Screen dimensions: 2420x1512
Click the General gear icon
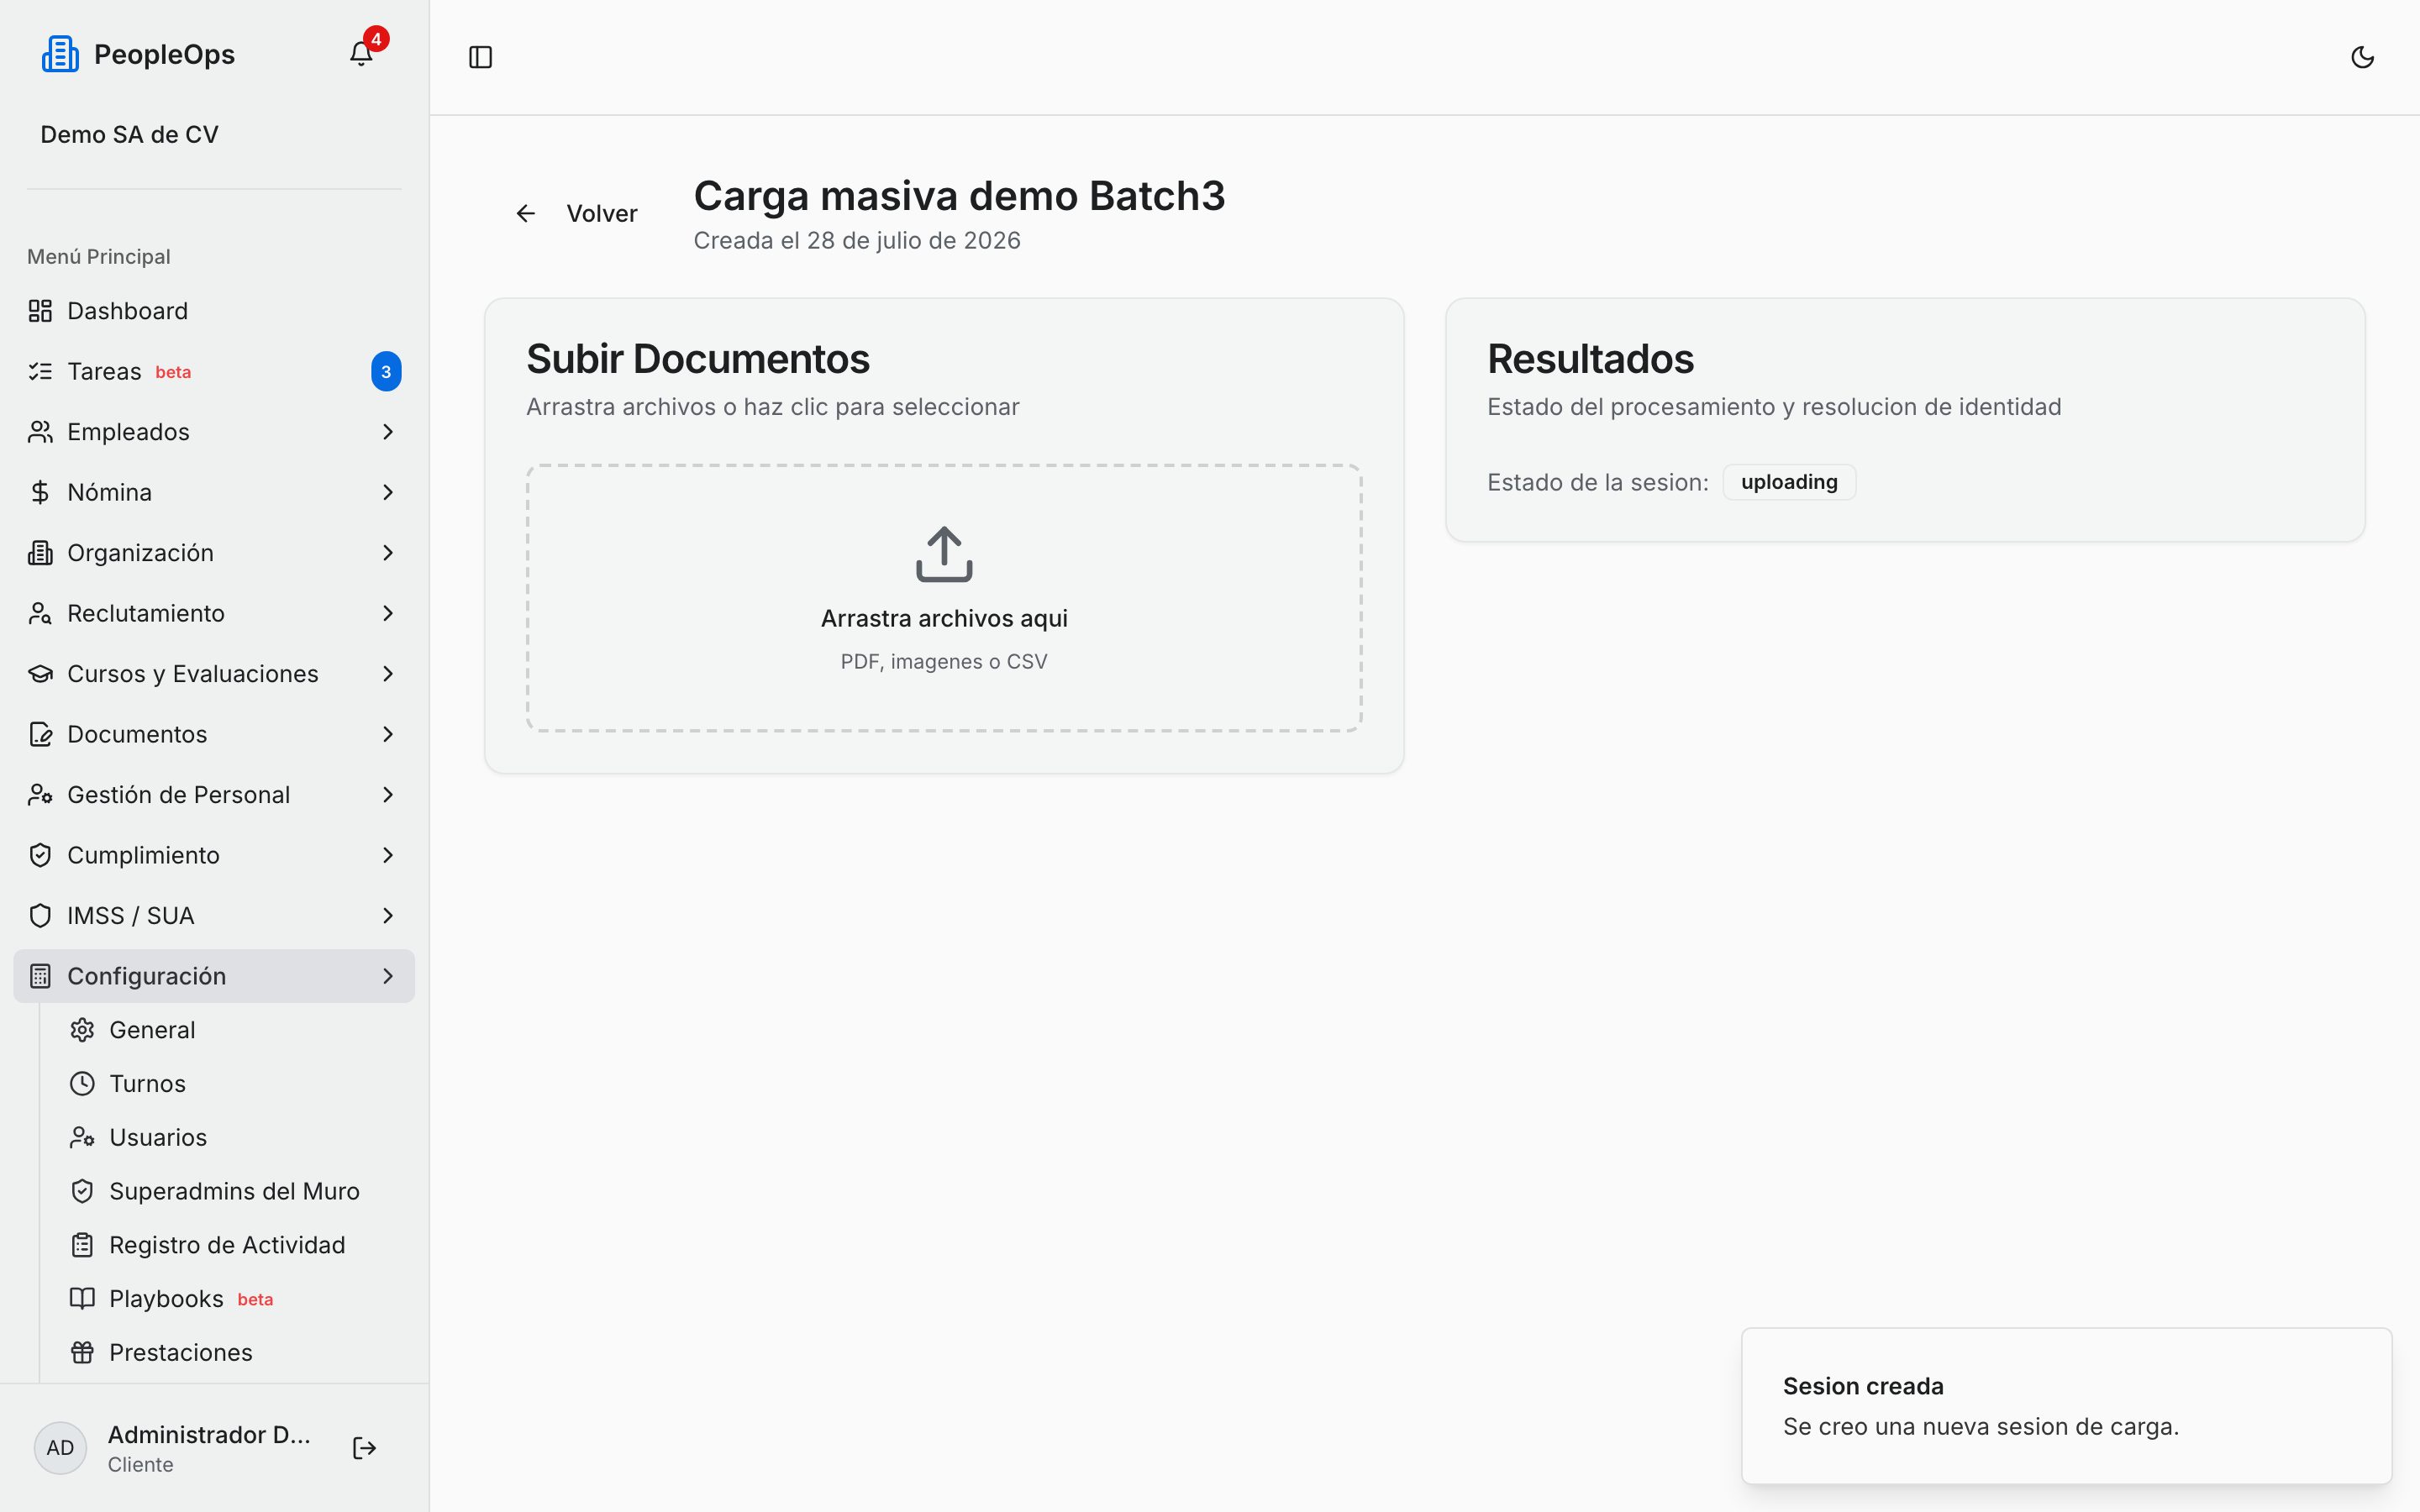coord(82,1030)
